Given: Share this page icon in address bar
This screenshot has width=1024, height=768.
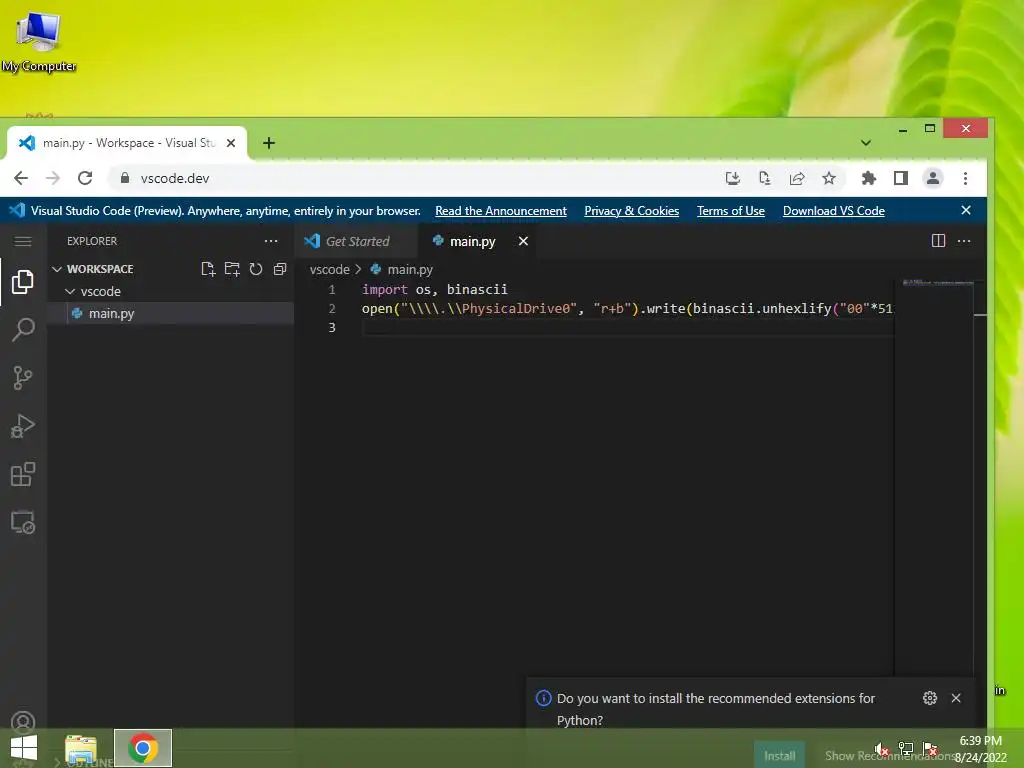Looking at the screenshot, I should [797, 178].
